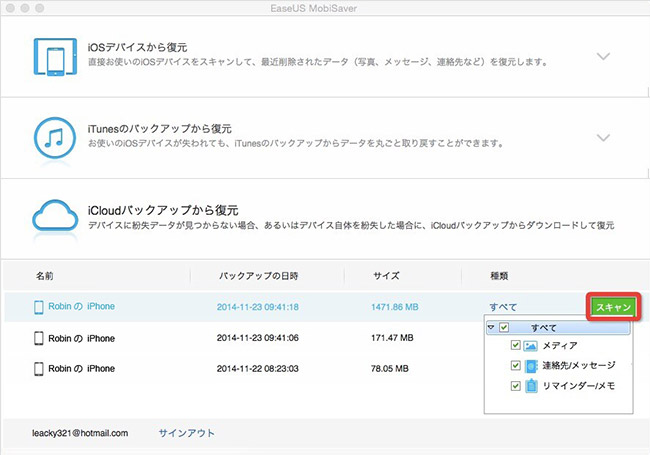Toggle the すべて checkbox in the dropdown
This screenshot has height=455, width=650.
pos(504,327)
